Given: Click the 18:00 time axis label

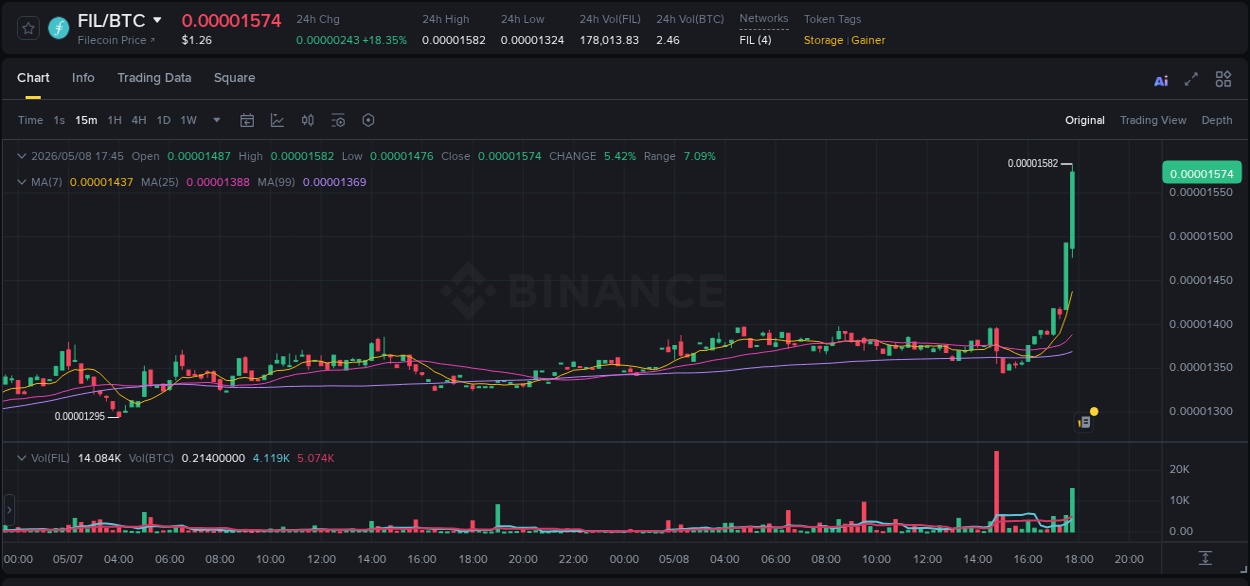Looking at the screenshot, I should click(x=1078, y=559).
